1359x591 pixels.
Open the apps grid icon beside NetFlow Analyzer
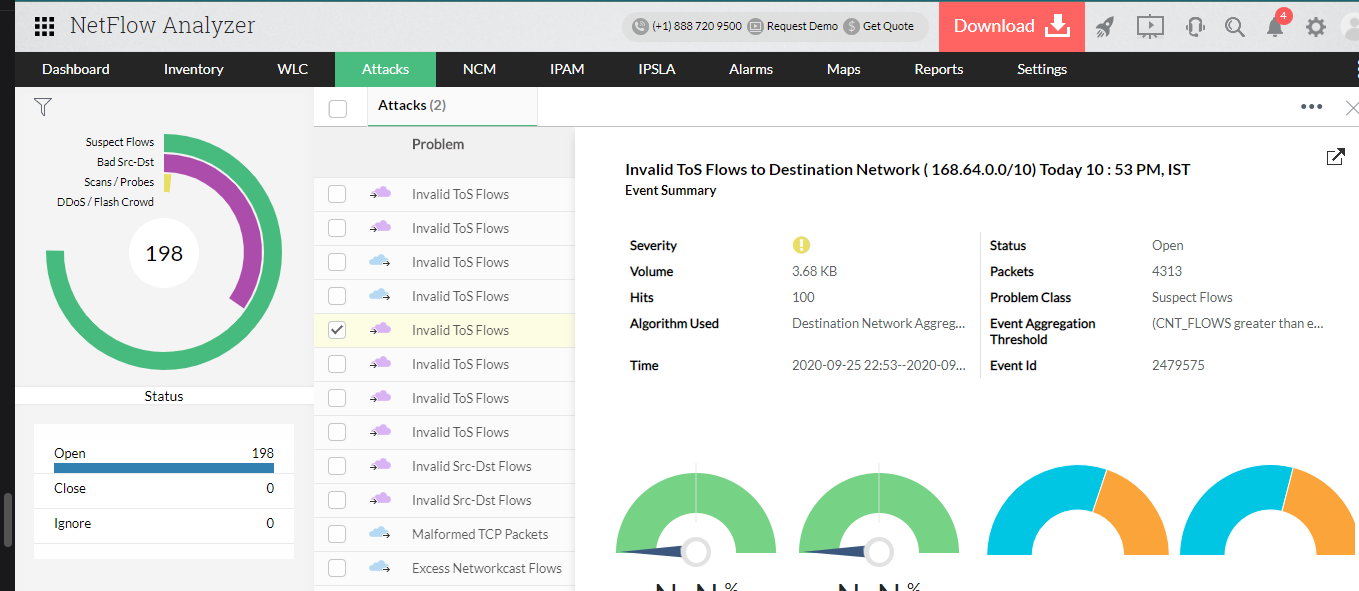(x=44, y=27)
